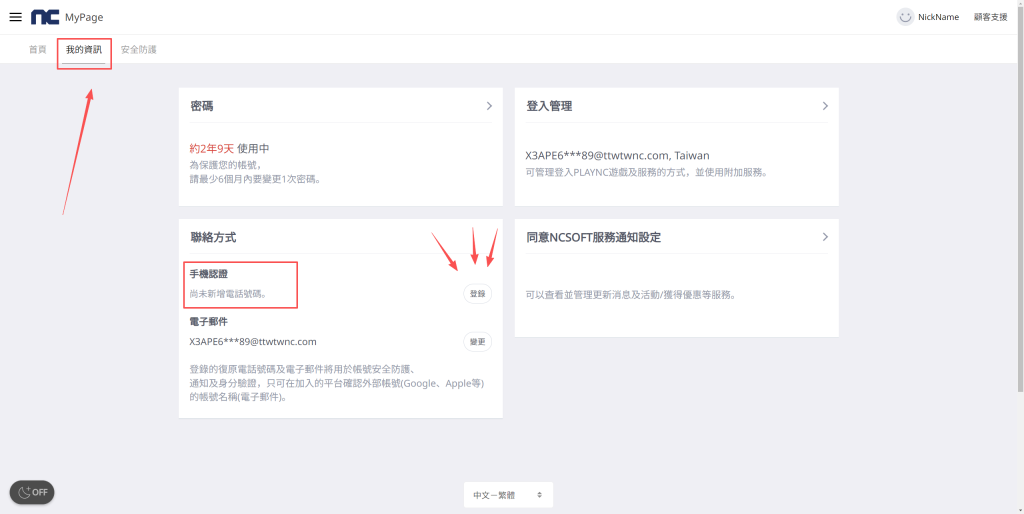This screenshot has height=514, width=1024.
Task: Click the NickName username text
Action: [938, 17]
